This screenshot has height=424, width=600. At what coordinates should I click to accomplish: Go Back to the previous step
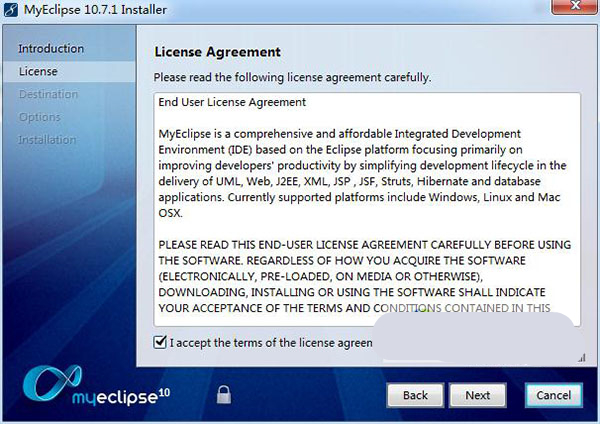coord(415,395)
